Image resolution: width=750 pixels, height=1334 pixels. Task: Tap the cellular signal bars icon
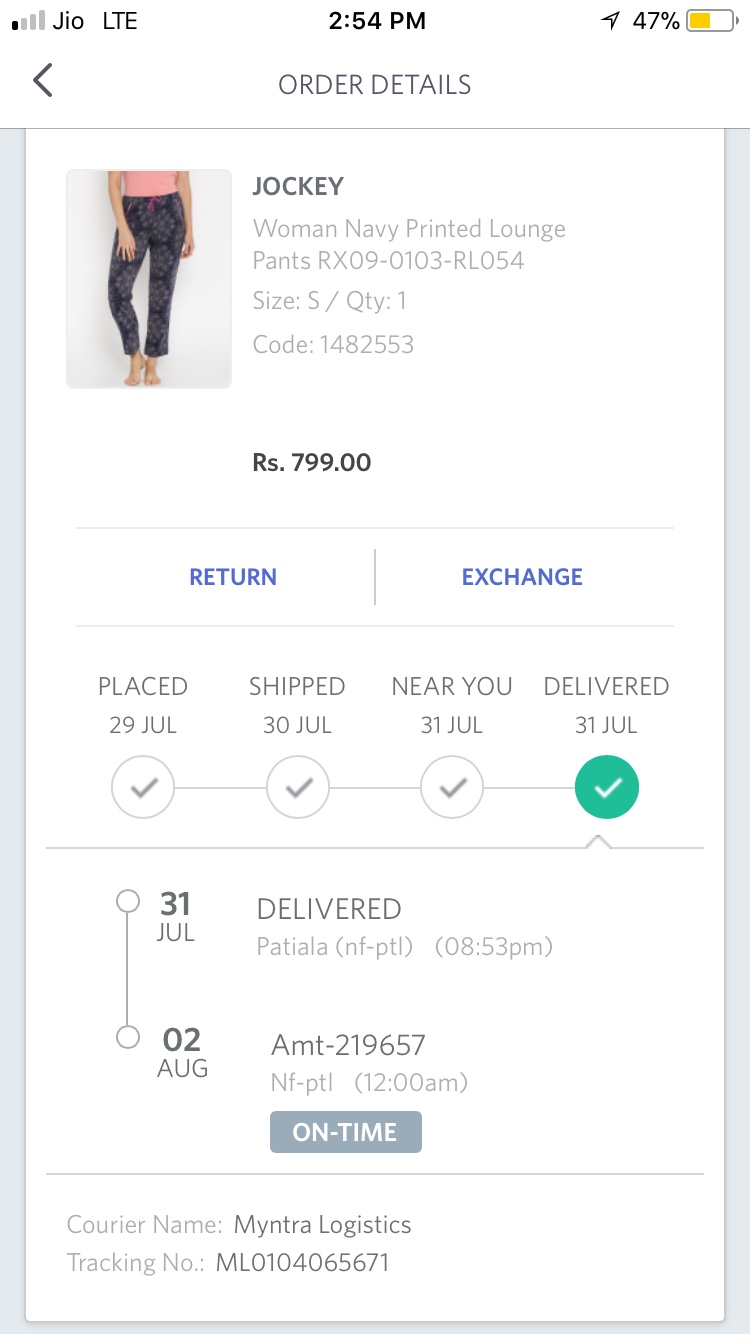click(28, 21)
